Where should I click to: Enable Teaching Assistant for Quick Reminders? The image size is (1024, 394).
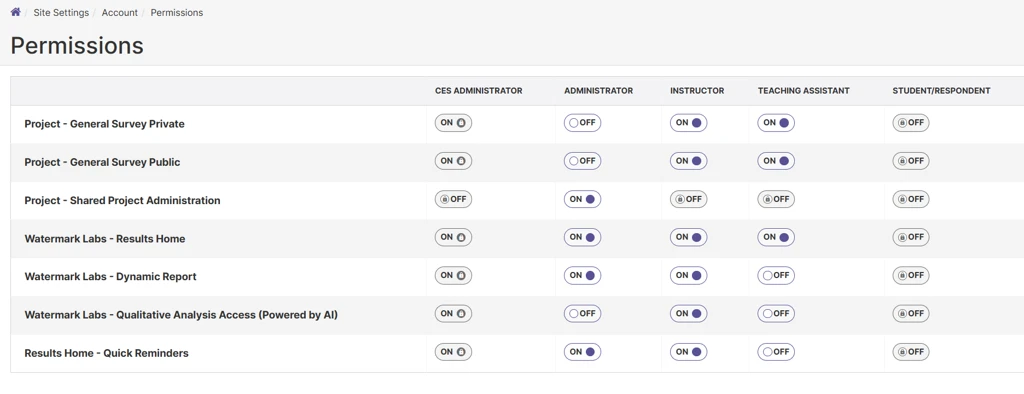coord(776,352)
